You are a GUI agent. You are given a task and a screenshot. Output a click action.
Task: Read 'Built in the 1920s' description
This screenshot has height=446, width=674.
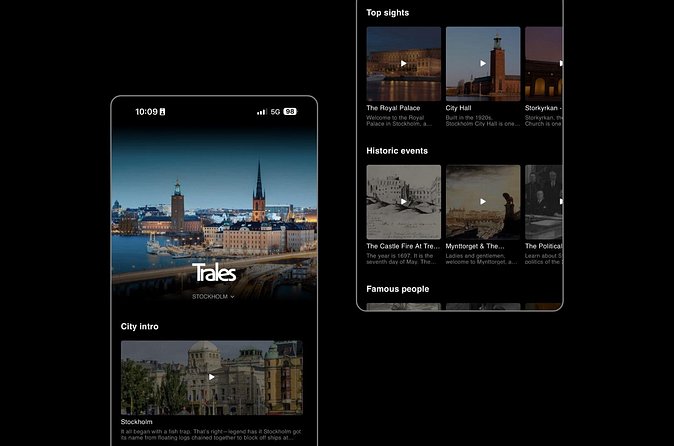pyautogui.click(x=482, y=121)
